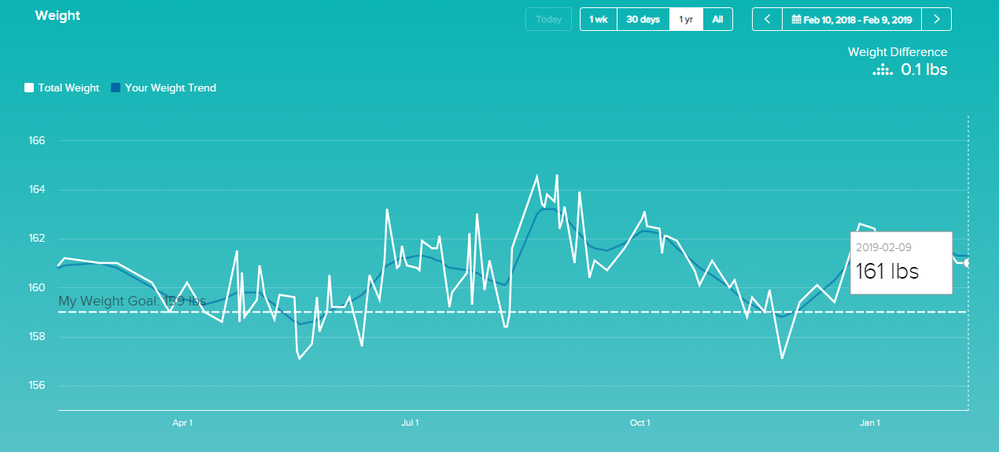Image resolution: width=999 pixels, height=452 pixels.
Task: Go to next date range arrow
Action: (936, 20)
